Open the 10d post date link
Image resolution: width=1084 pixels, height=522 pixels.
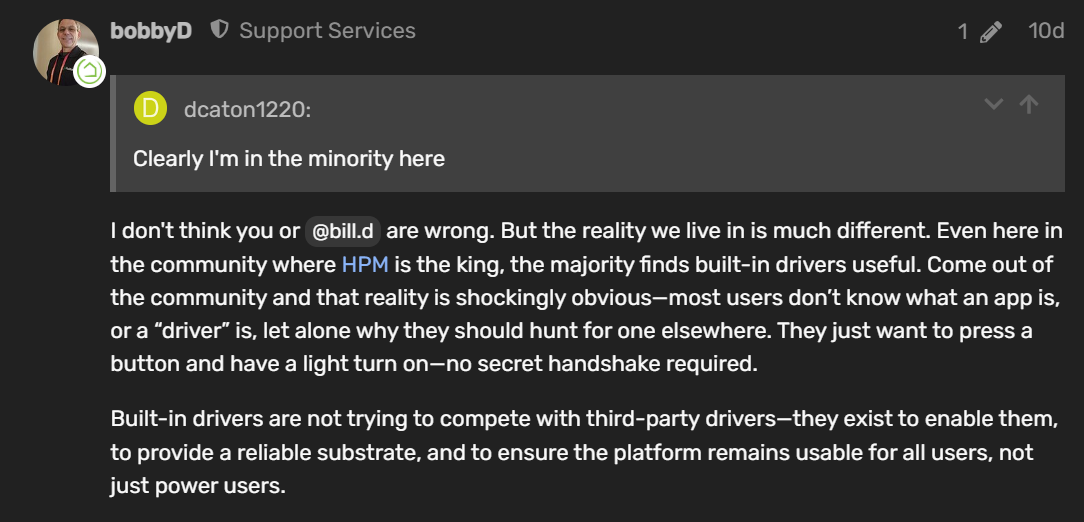coord(1046,31)
